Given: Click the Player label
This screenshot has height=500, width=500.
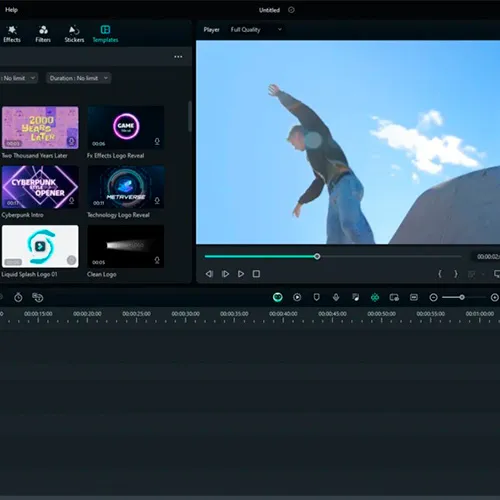Looking at the screenshot, I should (212, 30).
